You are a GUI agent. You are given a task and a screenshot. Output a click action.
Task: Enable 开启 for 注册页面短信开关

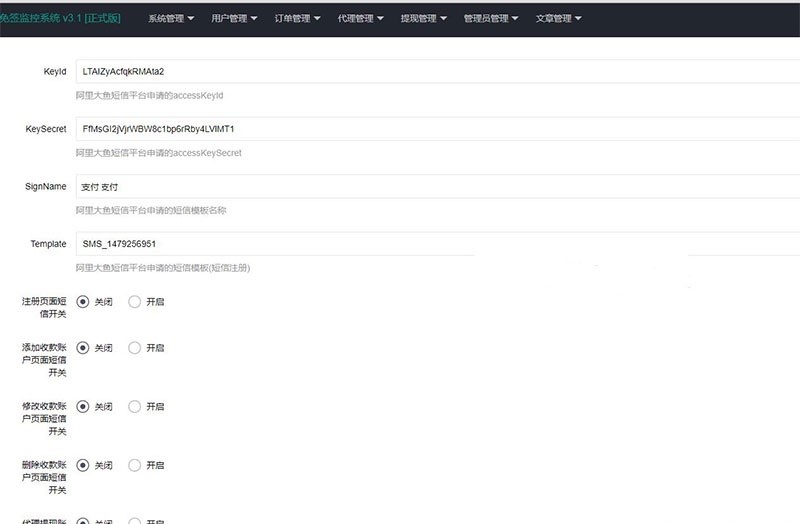[x=135, y=302]
